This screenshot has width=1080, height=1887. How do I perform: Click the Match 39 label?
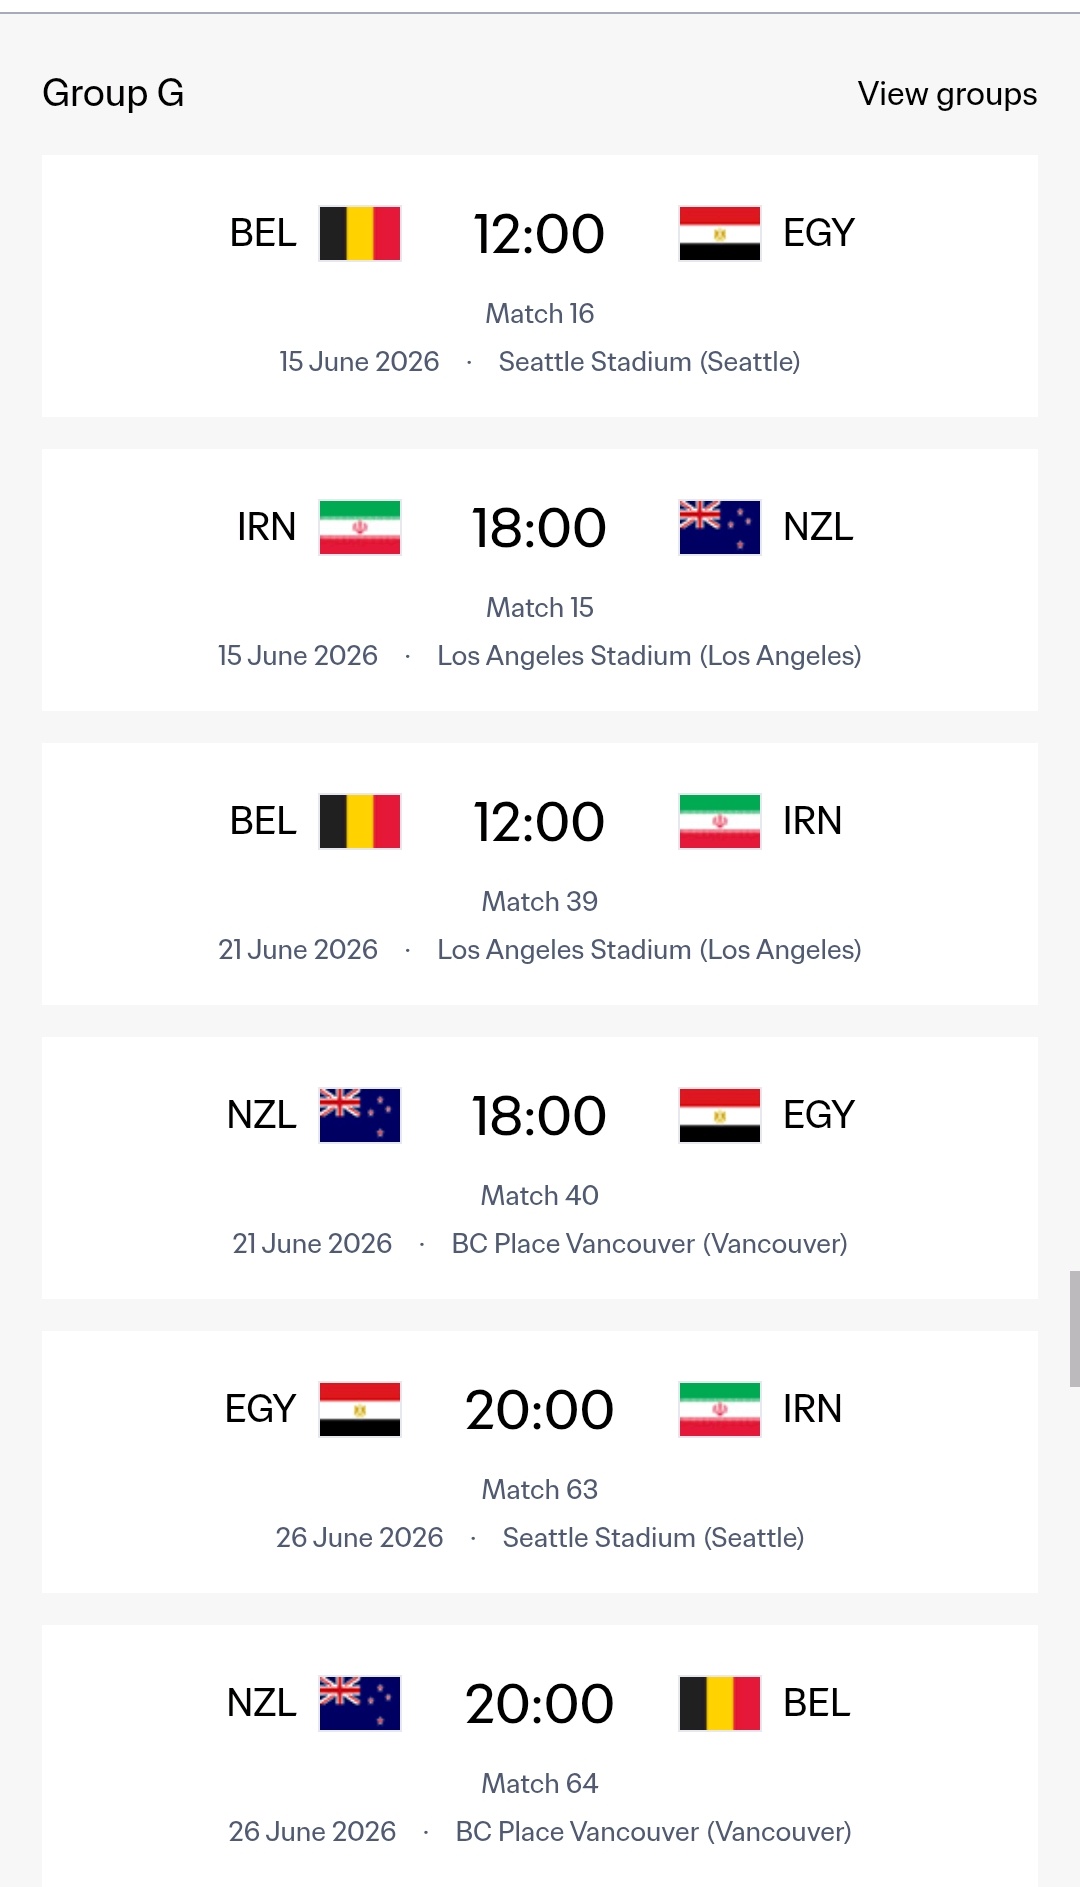tap(539, 902)
